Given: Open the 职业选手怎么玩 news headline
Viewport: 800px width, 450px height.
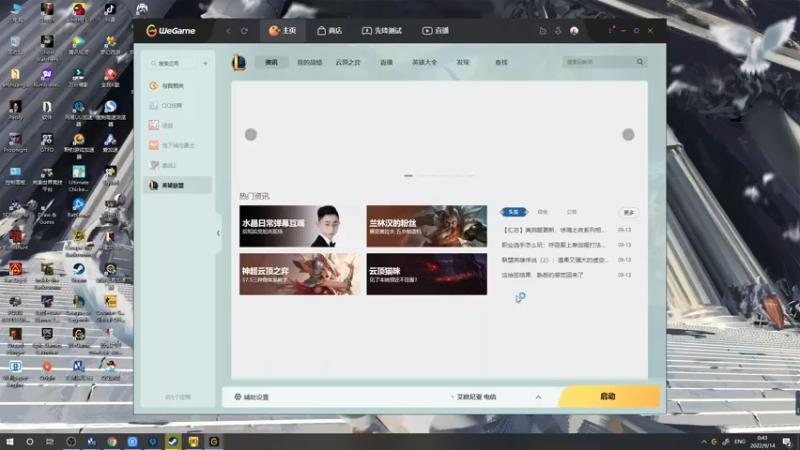Looking at the screenshot, I should (x=554, y=245).
